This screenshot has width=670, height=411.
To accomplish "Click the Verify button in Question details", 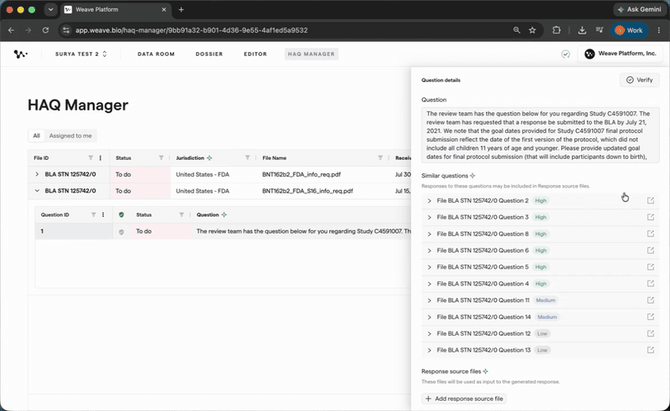I will [639, 80].
